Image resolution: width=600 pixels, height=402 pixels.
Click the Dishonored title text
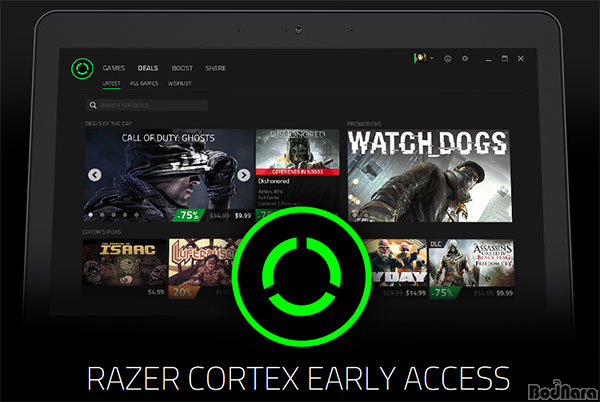tap(274, 181)
